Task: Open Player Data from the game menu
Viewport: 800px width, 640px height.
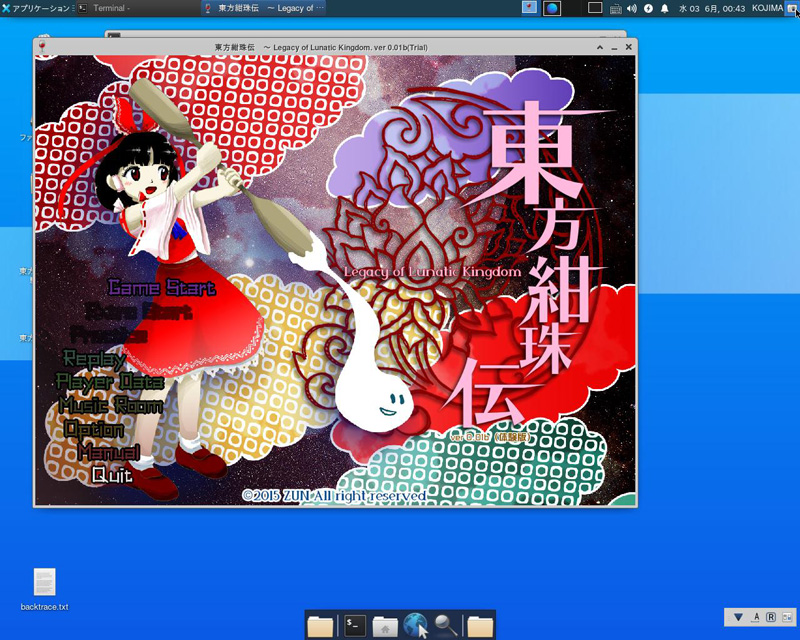Action: [110, 381]
